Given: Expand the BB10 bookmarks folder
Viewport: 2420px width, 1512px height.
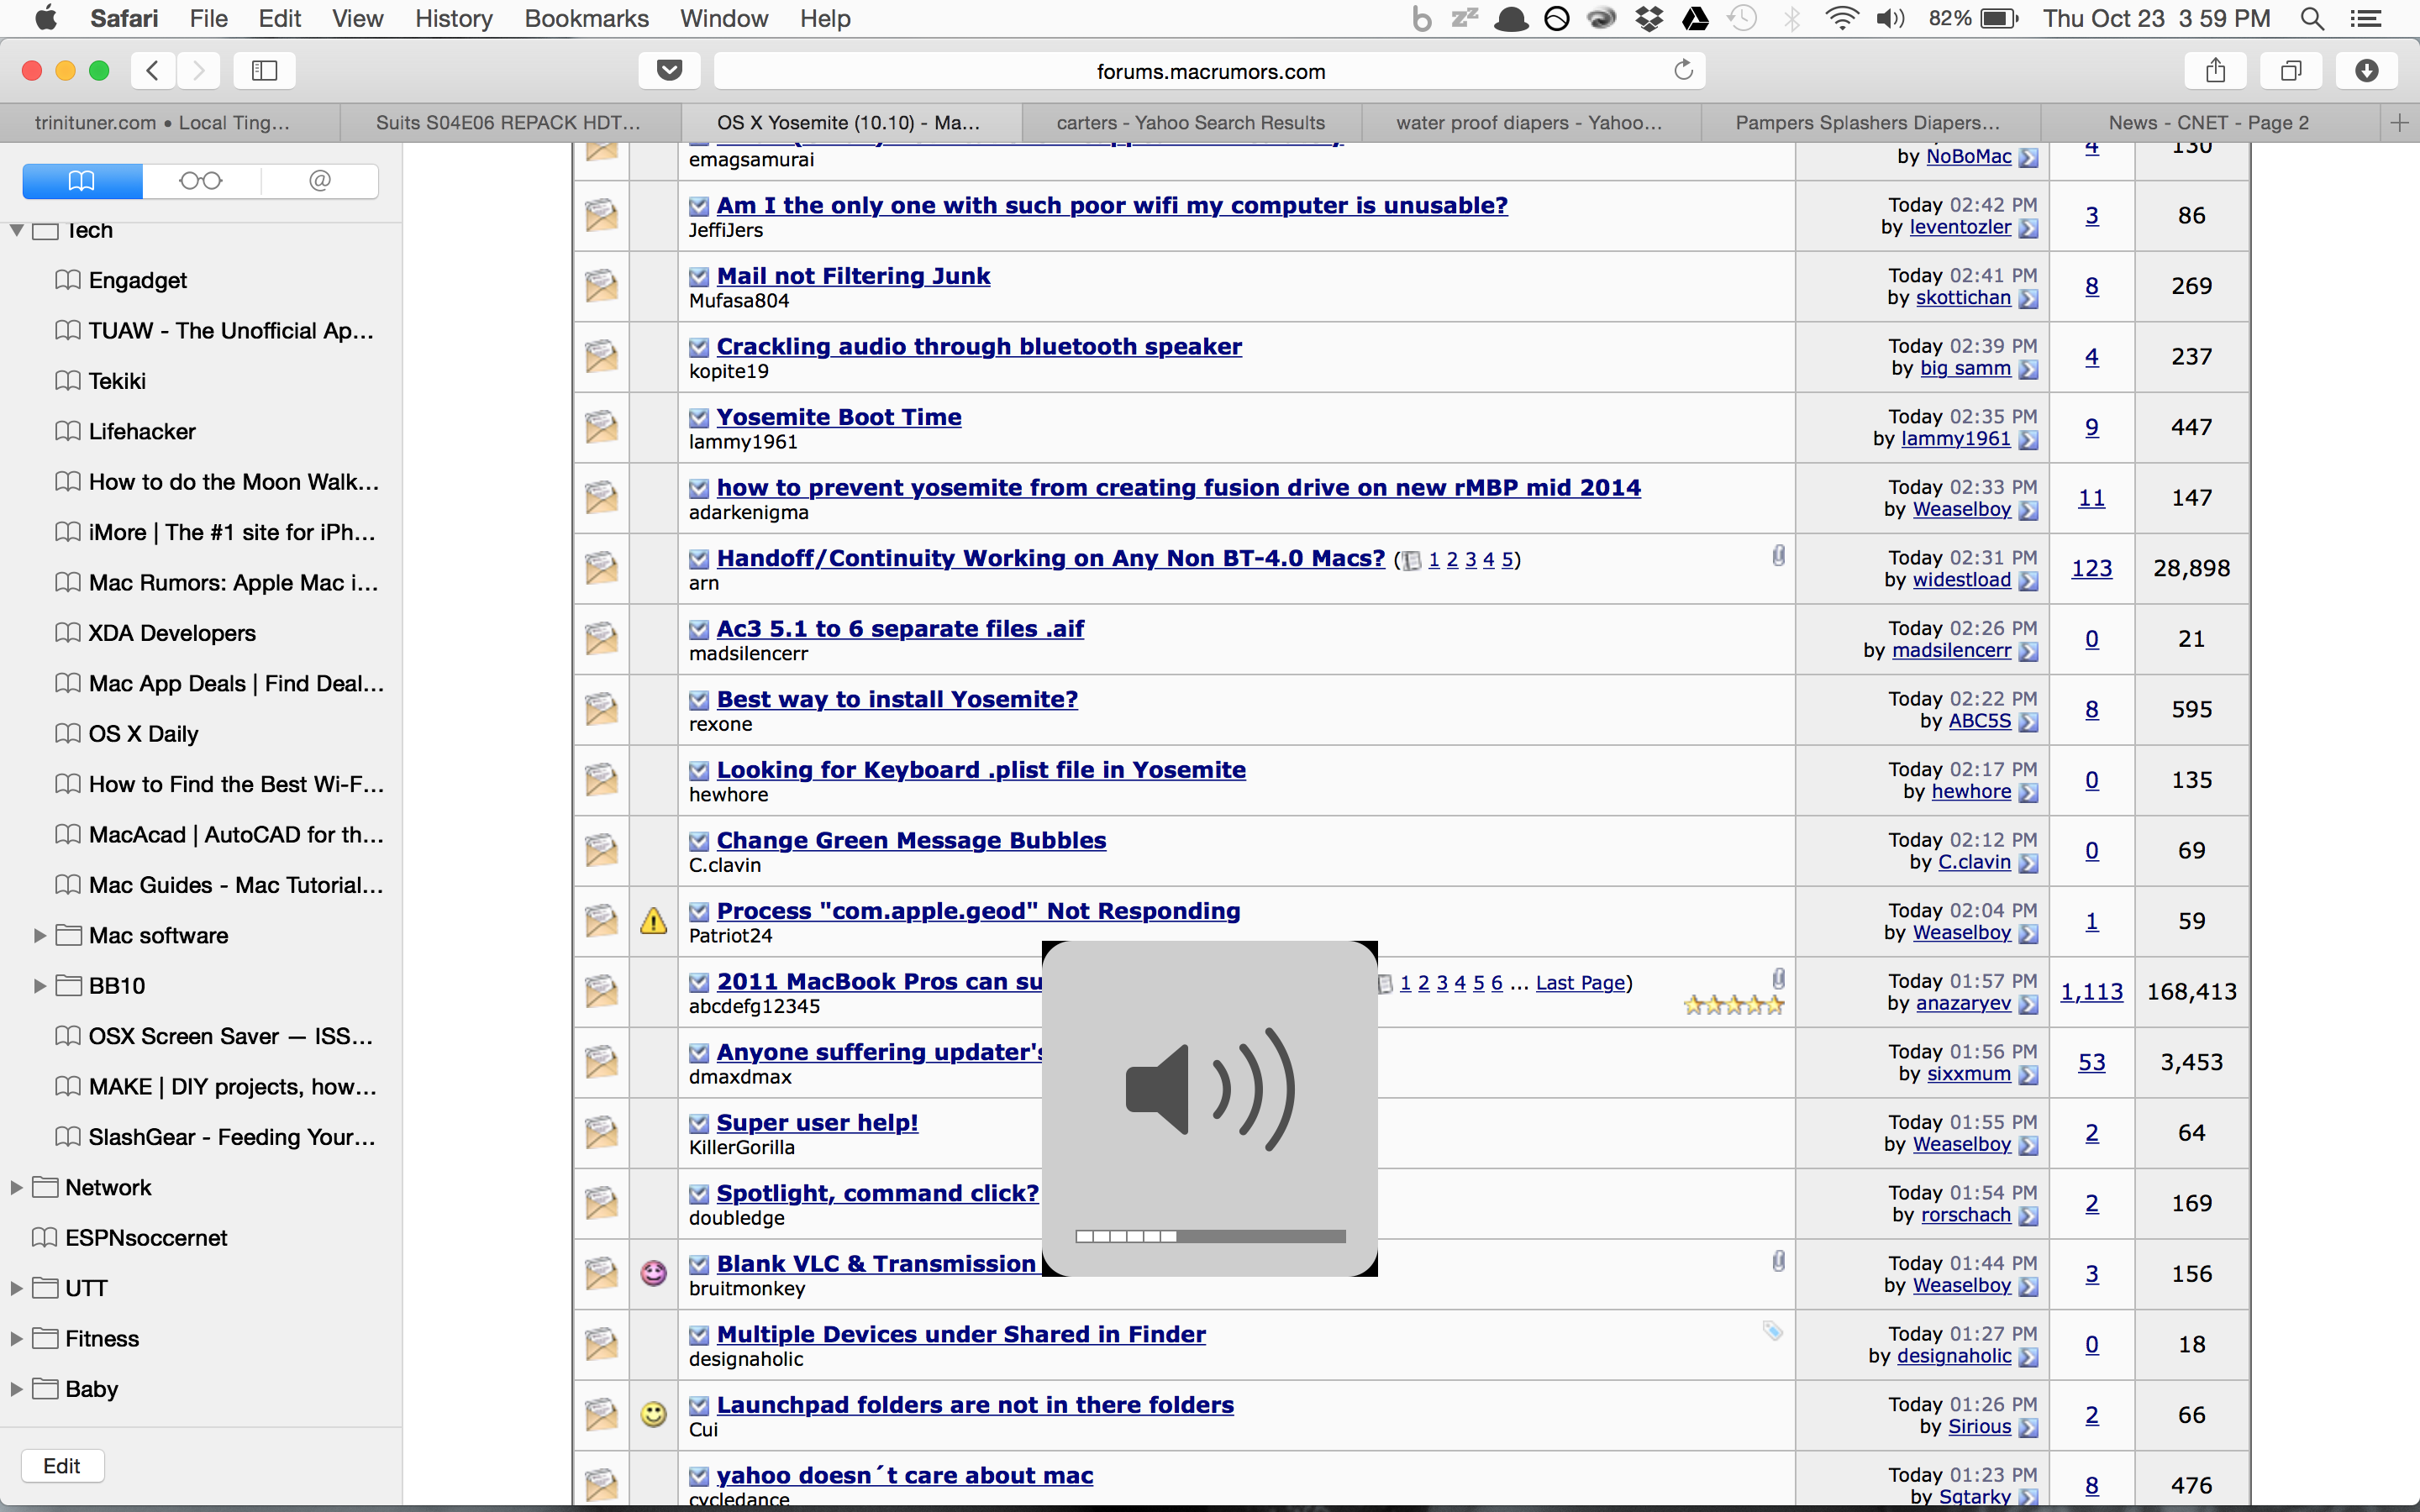Looking at the screenshot, I should pos(40,986).
